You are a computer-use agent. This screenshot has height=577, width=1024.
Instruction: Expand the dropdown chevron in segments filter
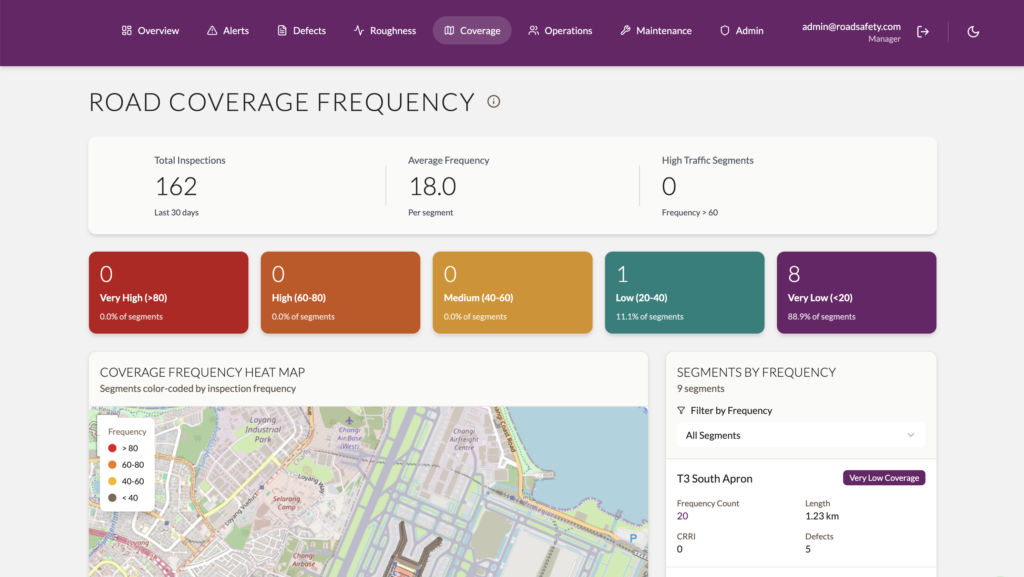click(911, 435)
